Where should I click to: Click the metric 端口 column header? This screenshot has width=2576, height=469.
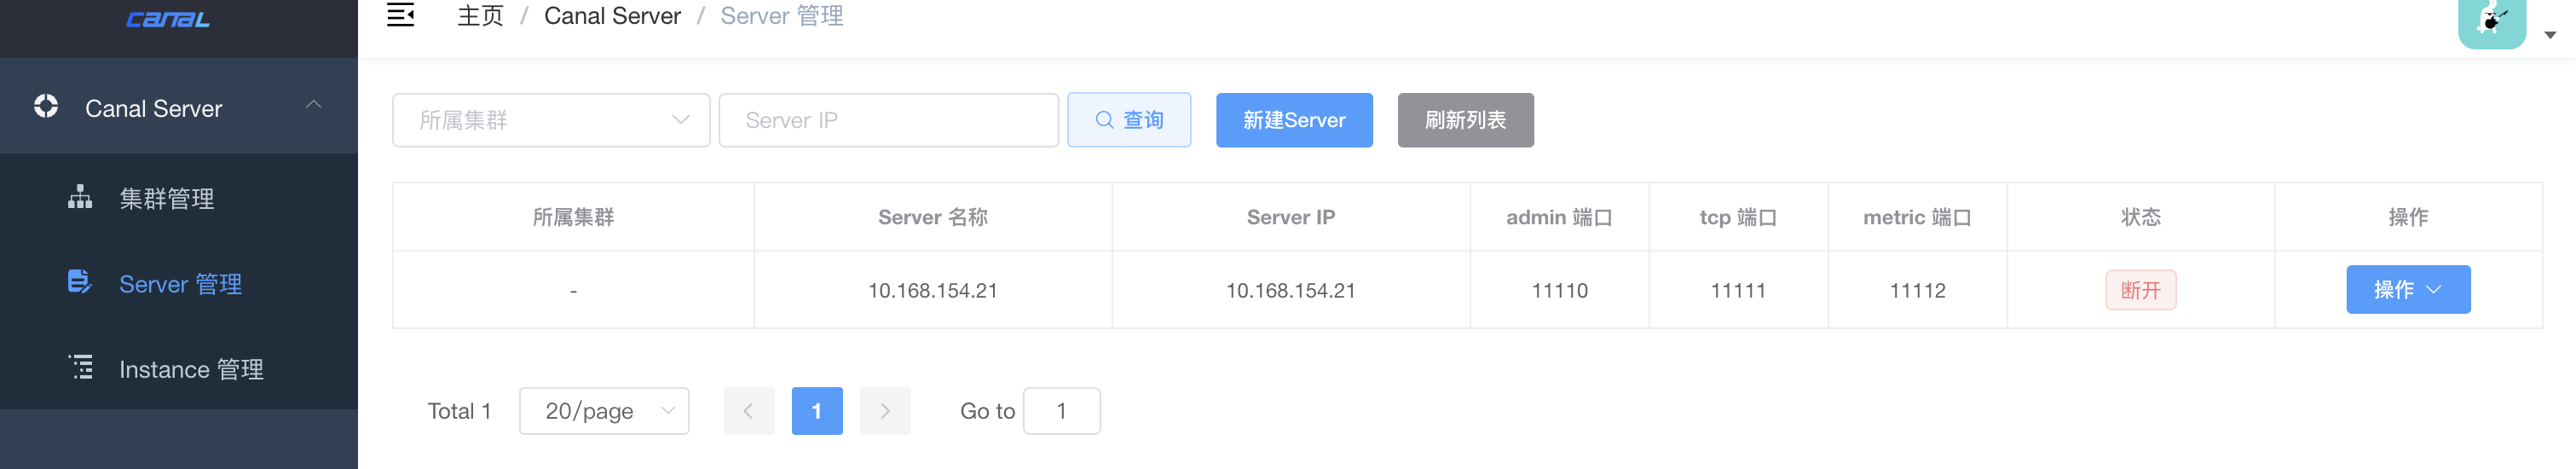click(x=1917, y=217)
